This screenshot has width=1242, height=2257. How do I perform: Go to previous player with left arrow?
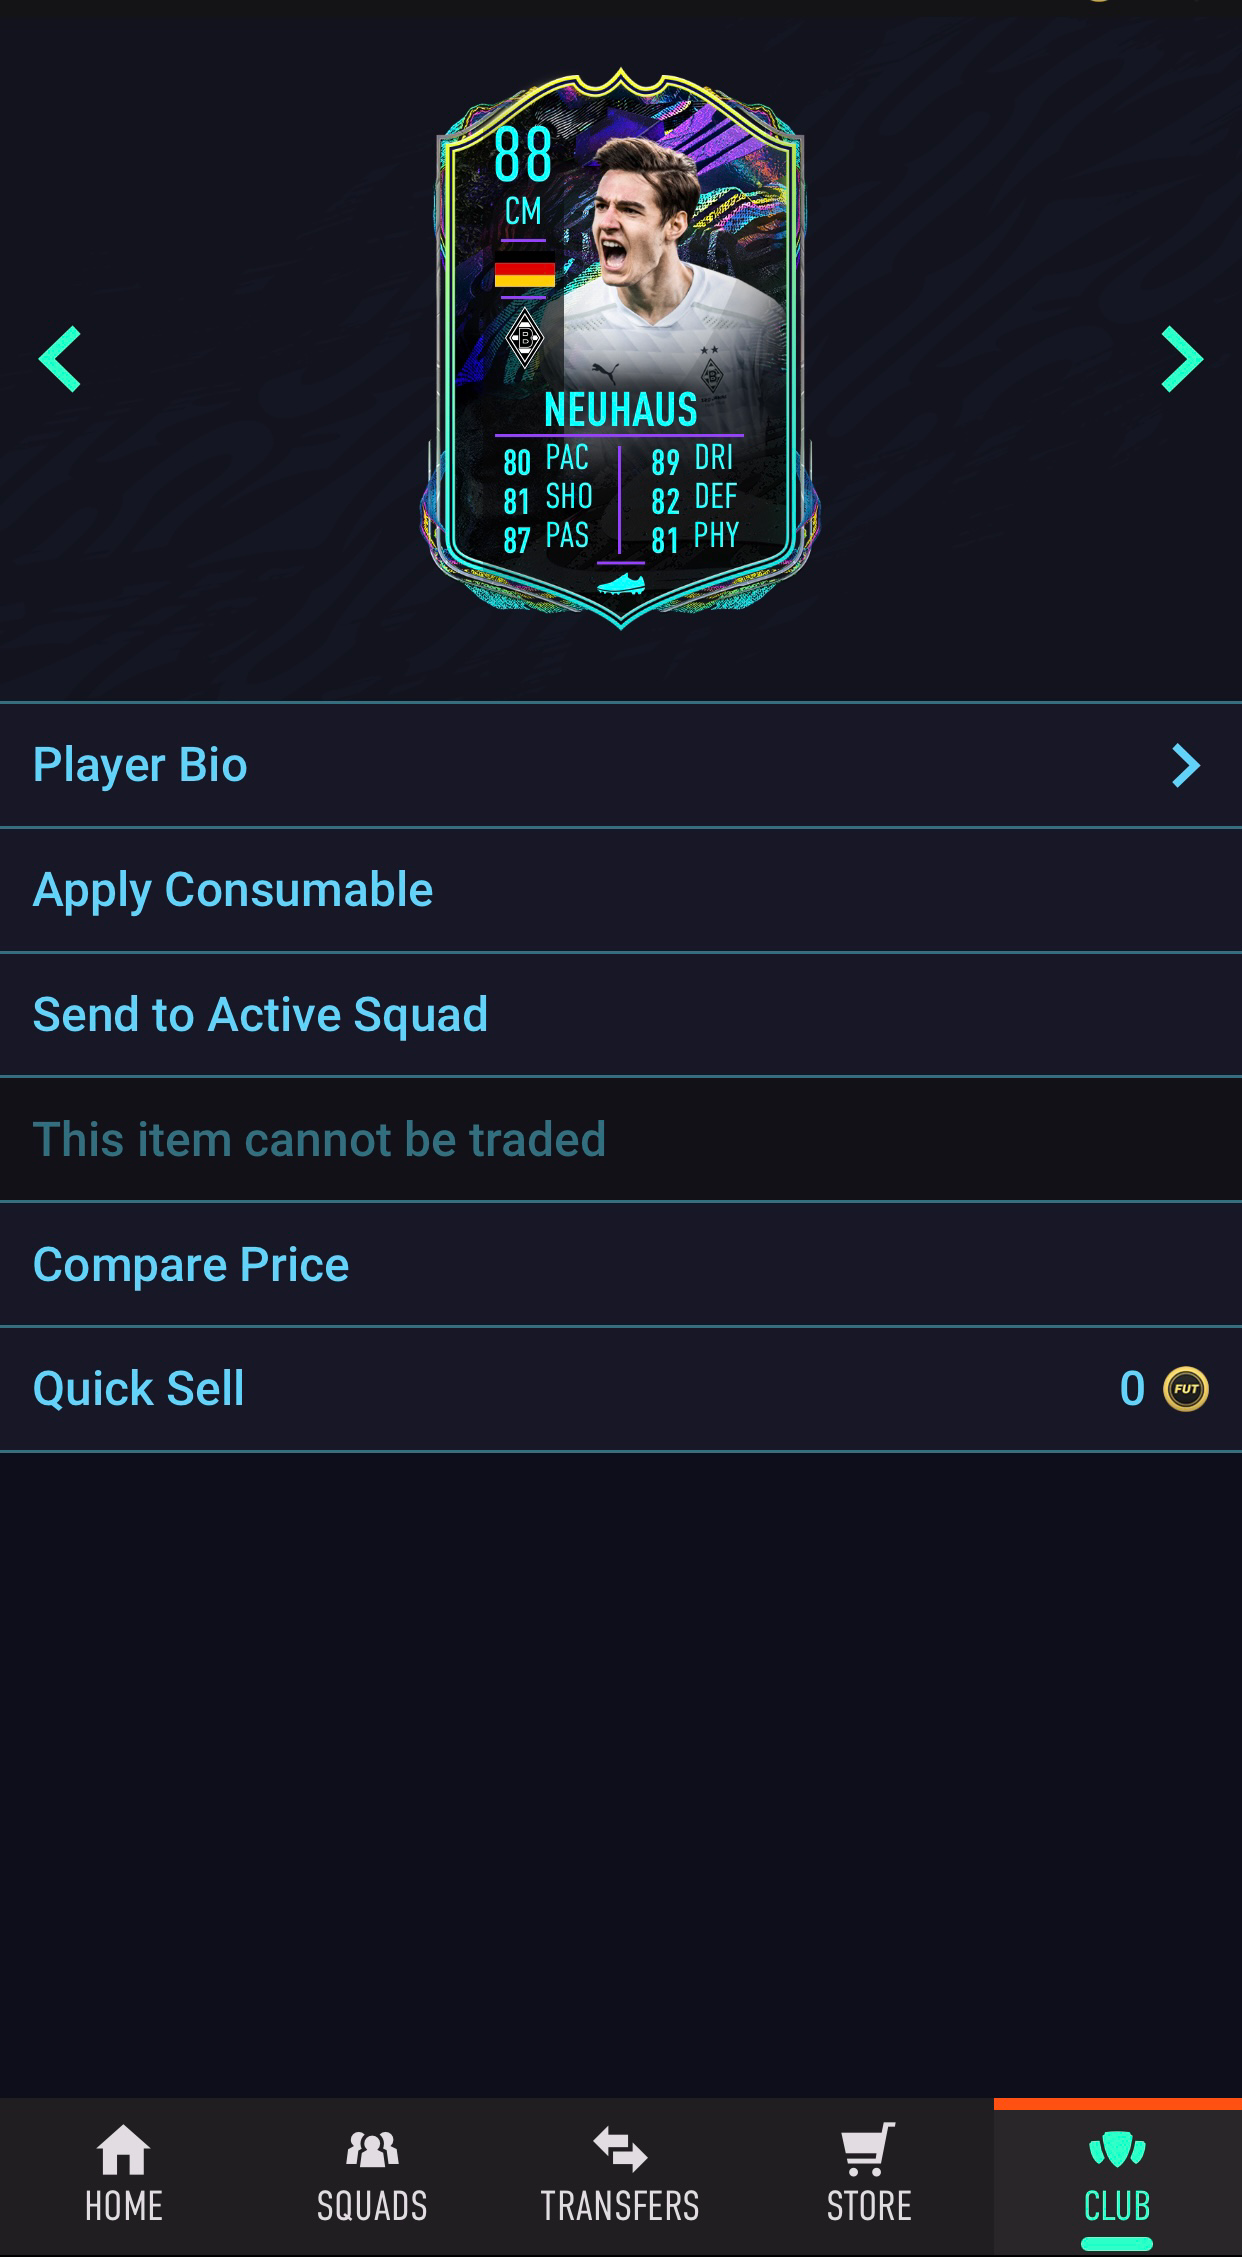59,359
